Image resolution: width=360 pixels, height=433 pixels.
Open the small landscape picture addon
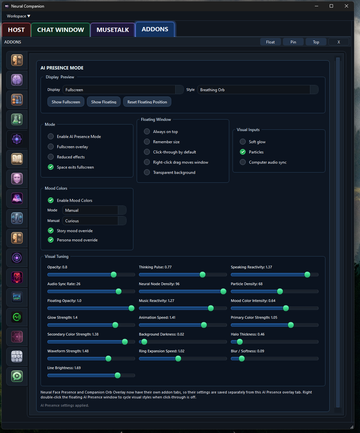pyautogui.click(x=17, y=297)
